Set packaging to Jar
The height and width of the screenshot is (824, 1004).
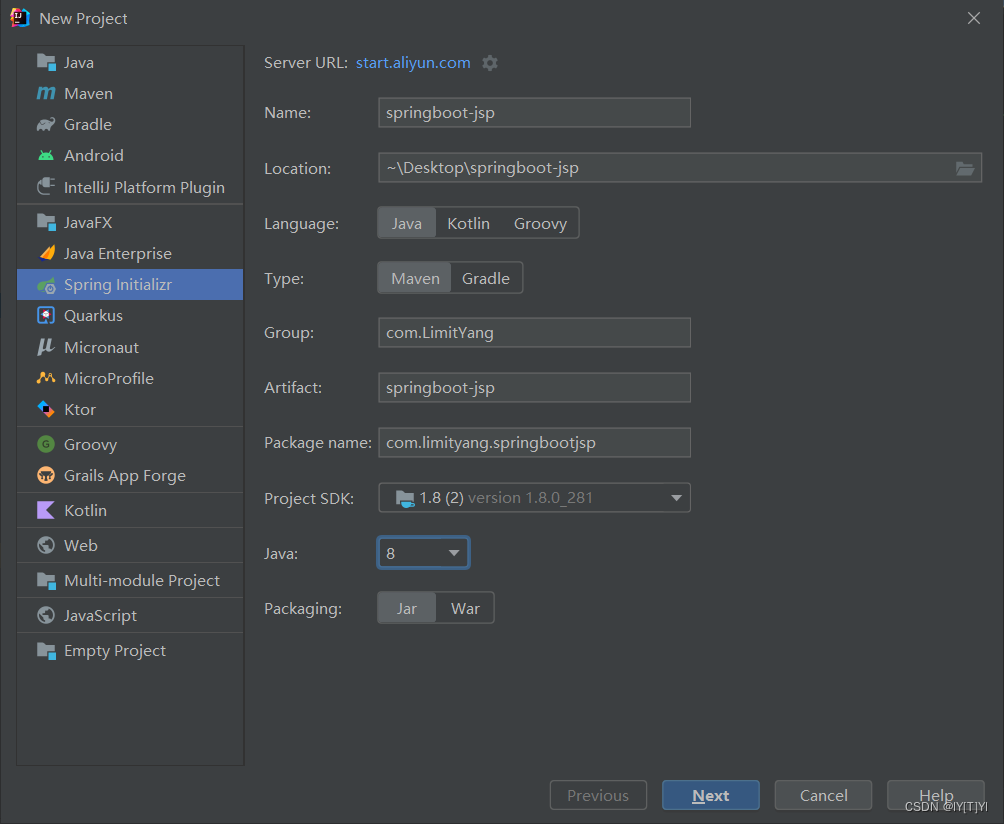pyautogui.click(x=407, y=608)
